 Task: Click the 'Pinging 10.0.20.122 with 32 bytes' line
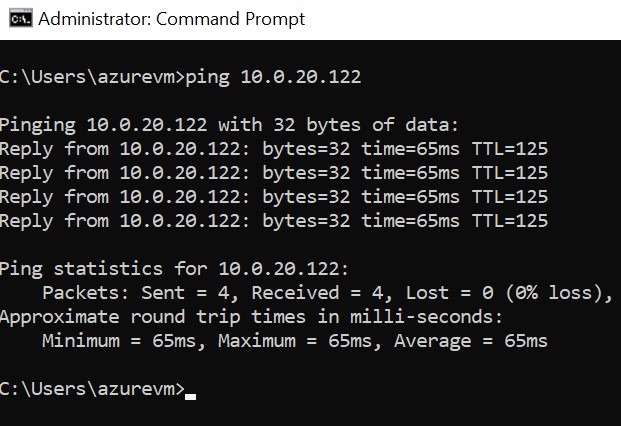pos(228,125)
